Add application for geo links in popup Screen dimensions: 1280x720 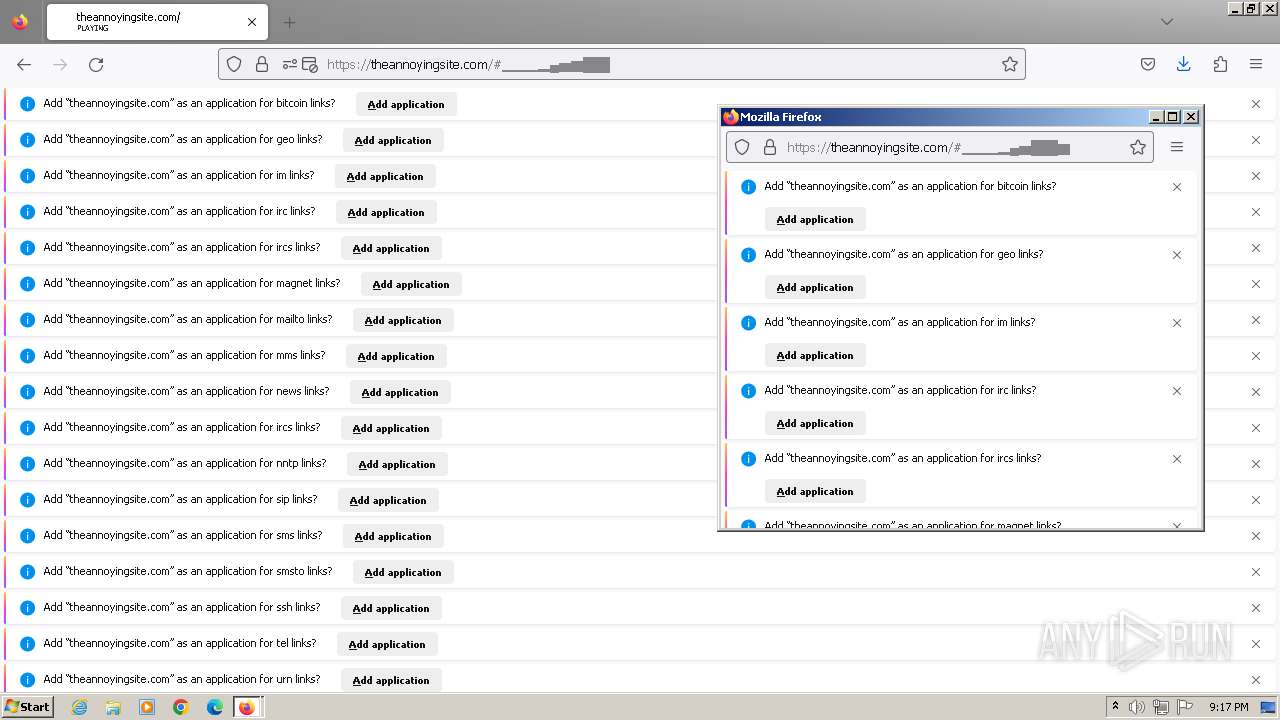coord(815,287)
